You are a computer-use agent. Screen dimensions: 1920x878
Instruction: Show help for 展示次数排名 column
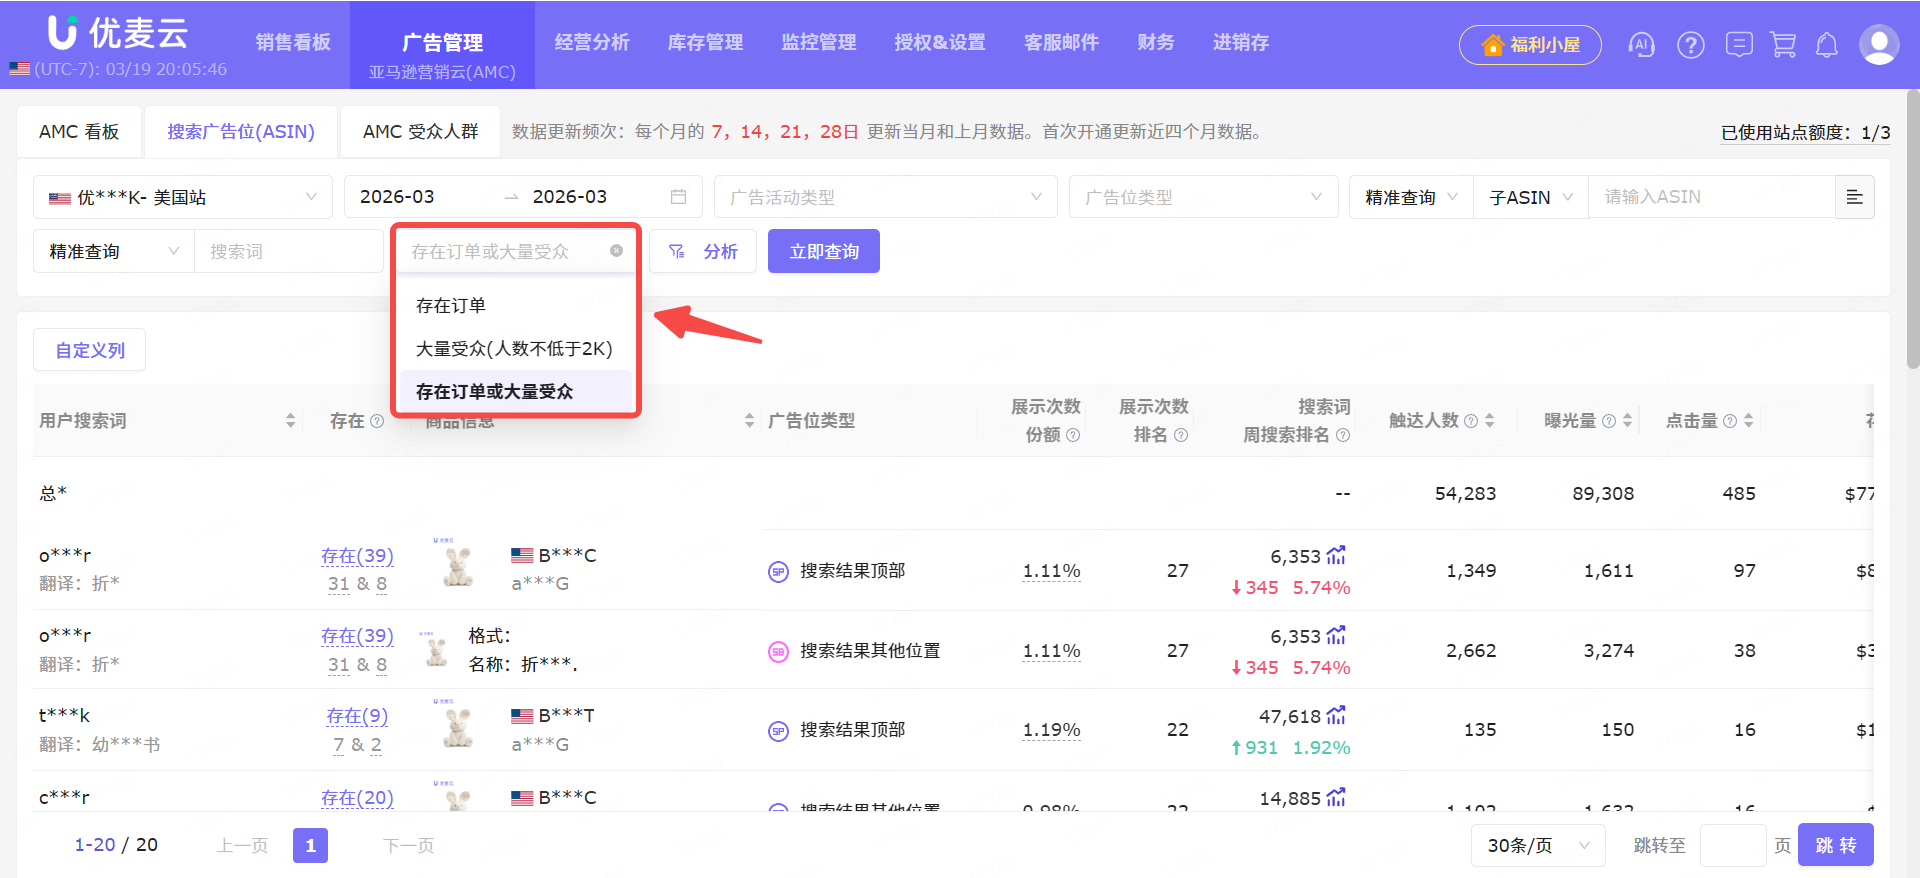point(1181,435)
